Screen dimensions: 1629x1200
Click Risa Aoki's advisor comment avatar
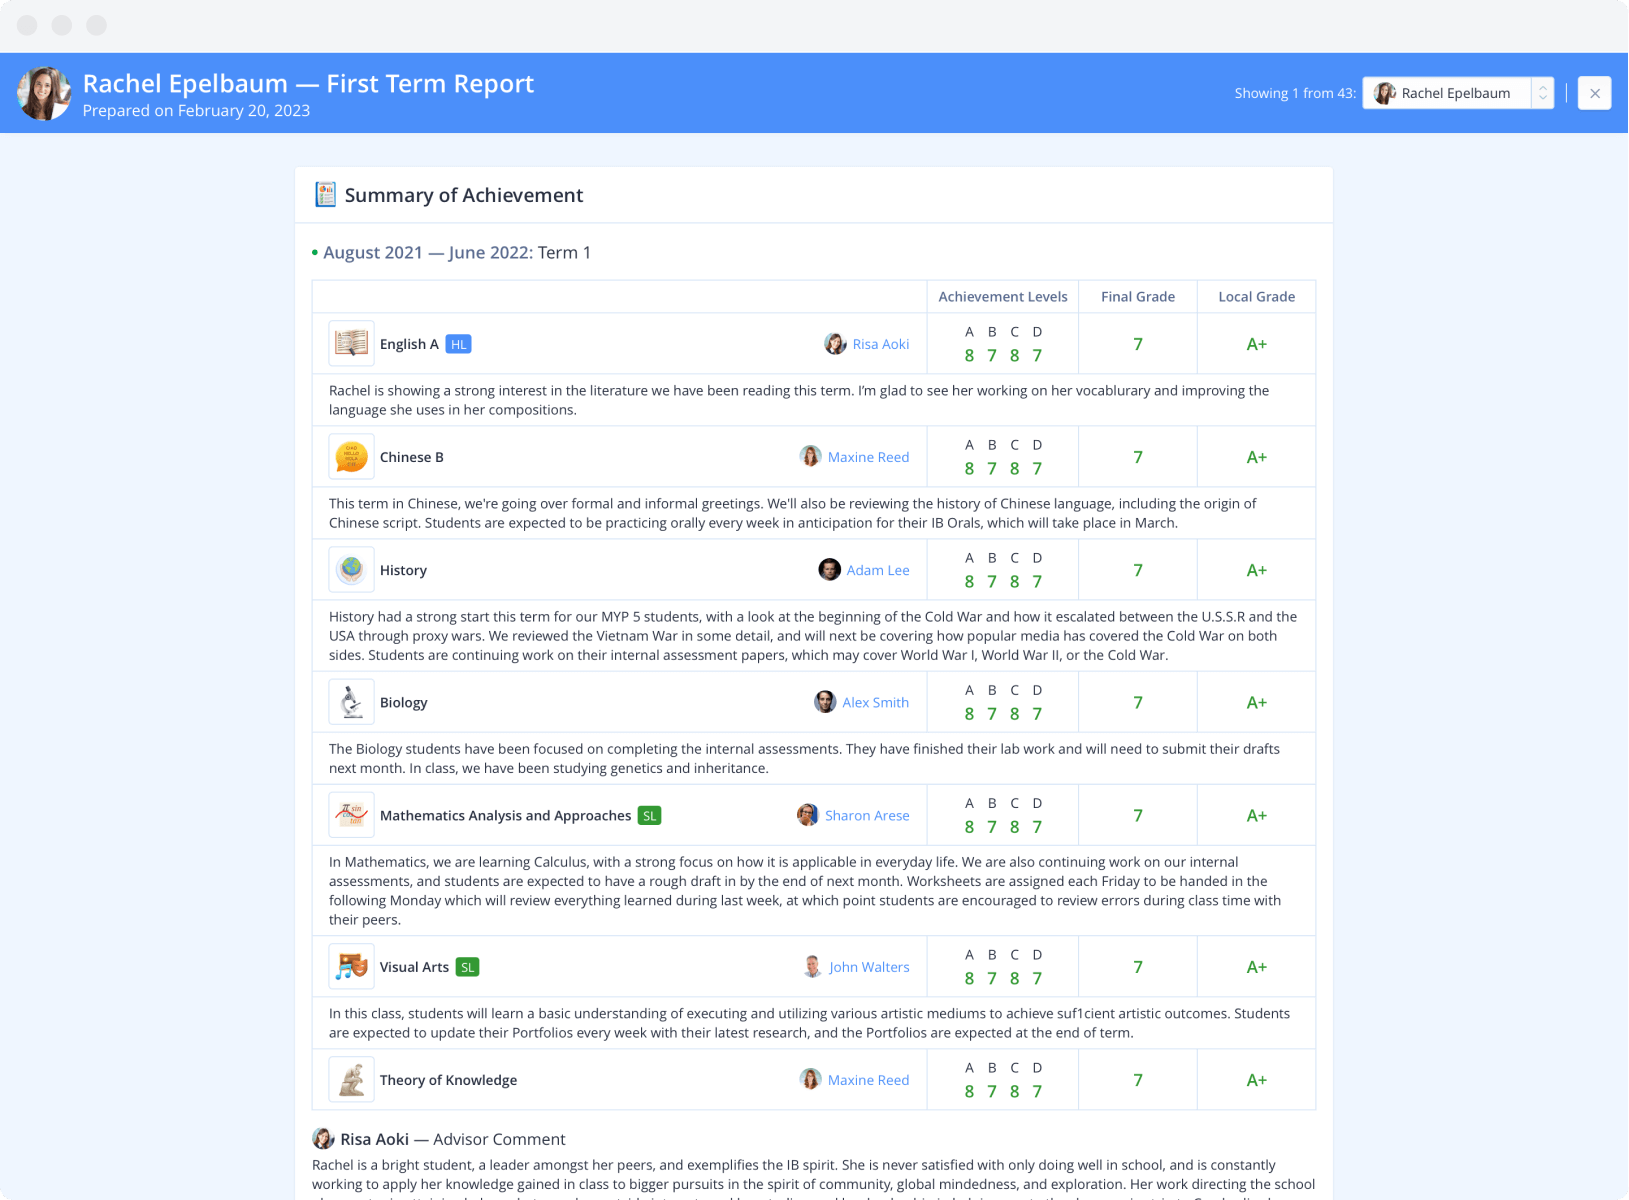click(323, 1139)
